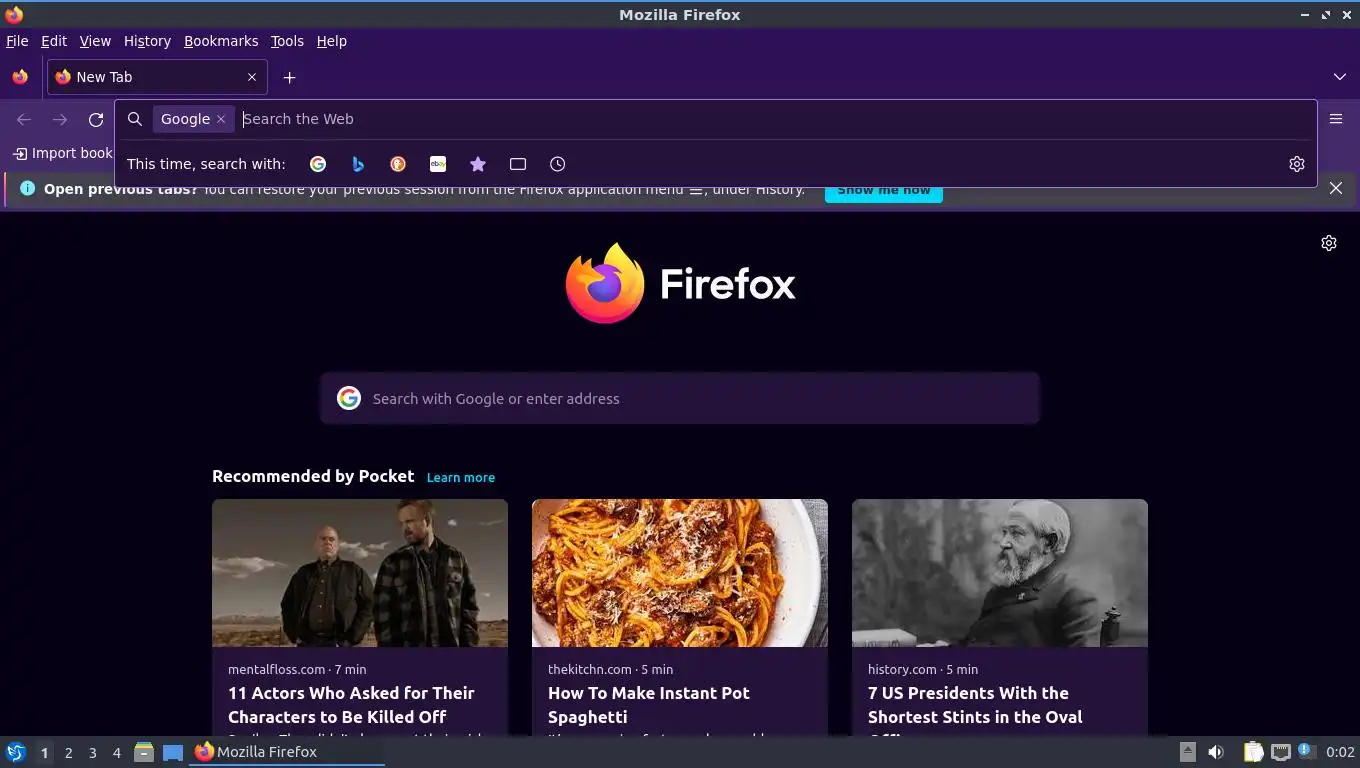Screen dimensions: 1360x768
Task: Dismiss the Open previous tabs notification
Action: click(x=1336, y=188)
